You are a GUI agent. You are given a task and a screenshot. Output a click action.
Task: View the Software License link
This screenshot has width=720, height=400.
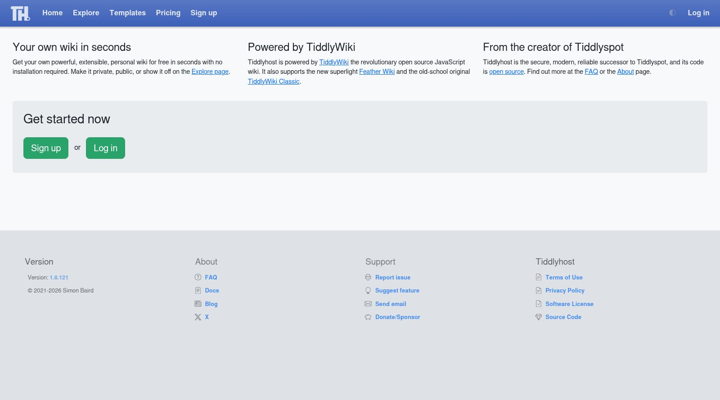pos(569,304)
